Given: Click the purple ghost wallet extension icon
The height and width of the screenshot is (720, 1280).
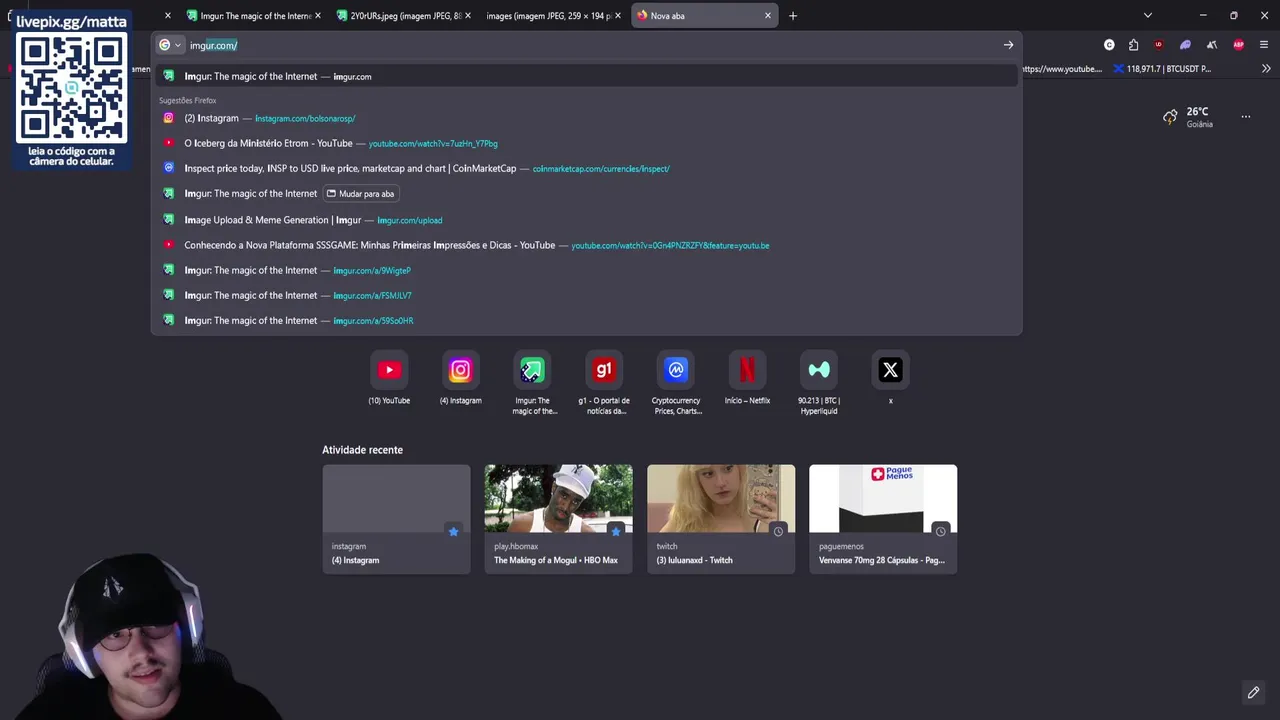Looking at the screenshot, I should 1185,45.
